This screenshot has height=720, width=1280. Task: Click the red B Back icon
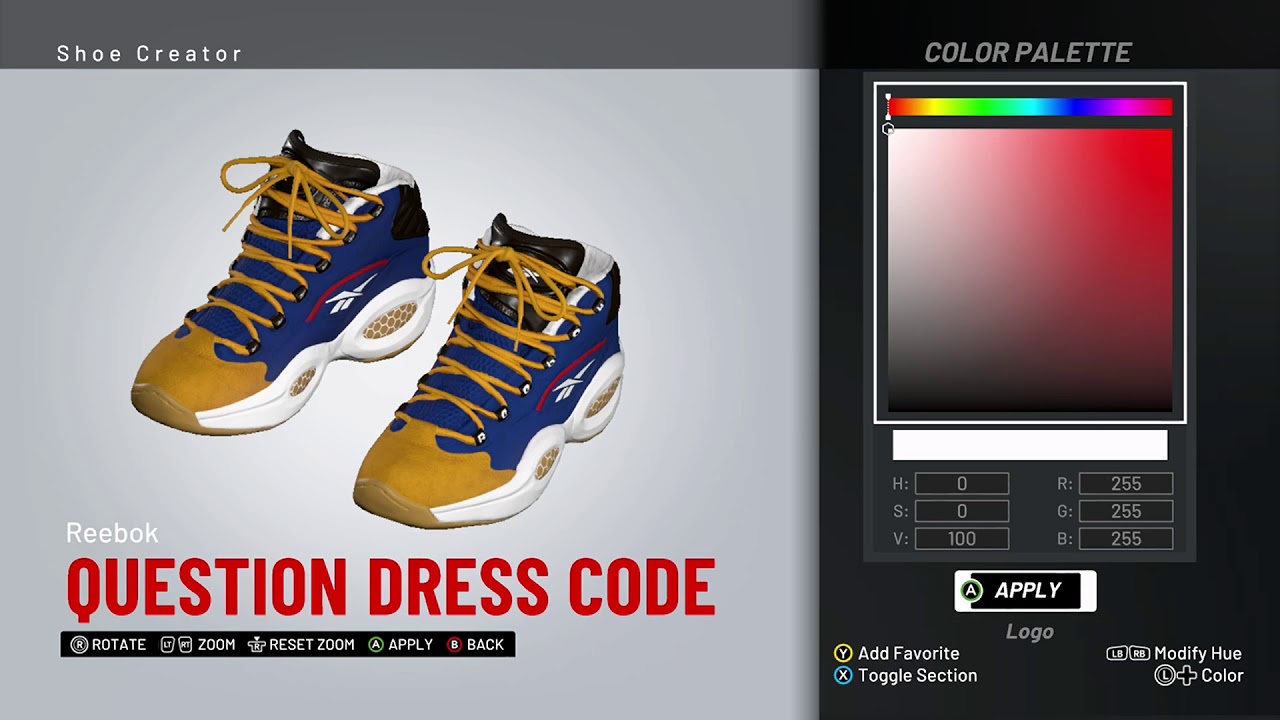point(455,645)
